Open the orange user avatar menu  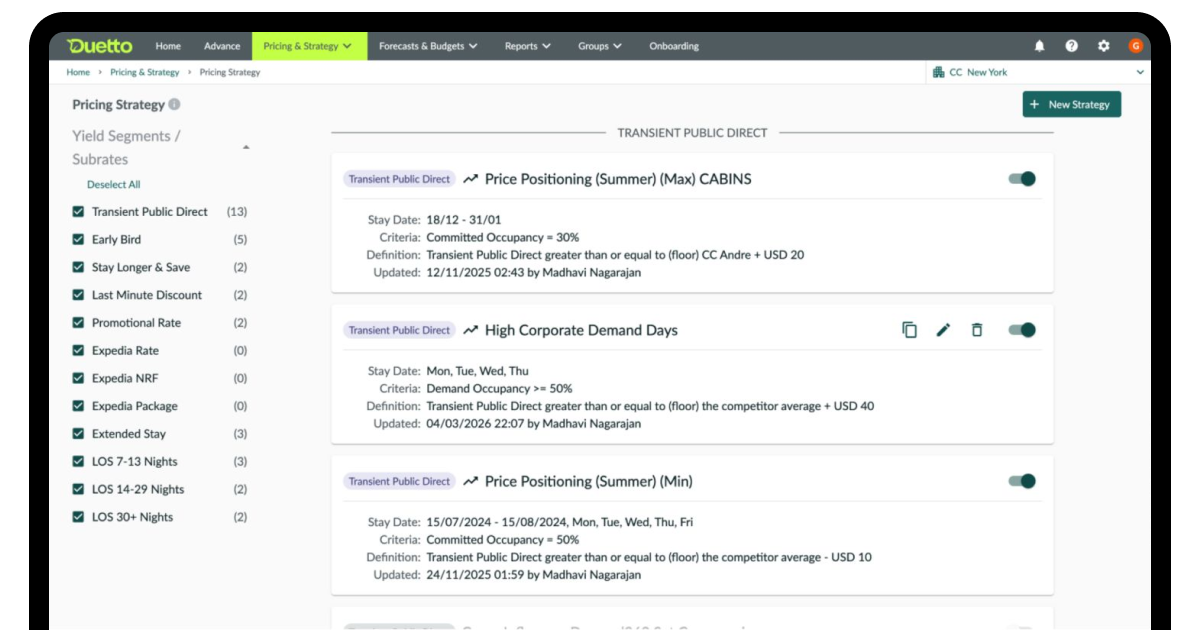click(1136, 46)
